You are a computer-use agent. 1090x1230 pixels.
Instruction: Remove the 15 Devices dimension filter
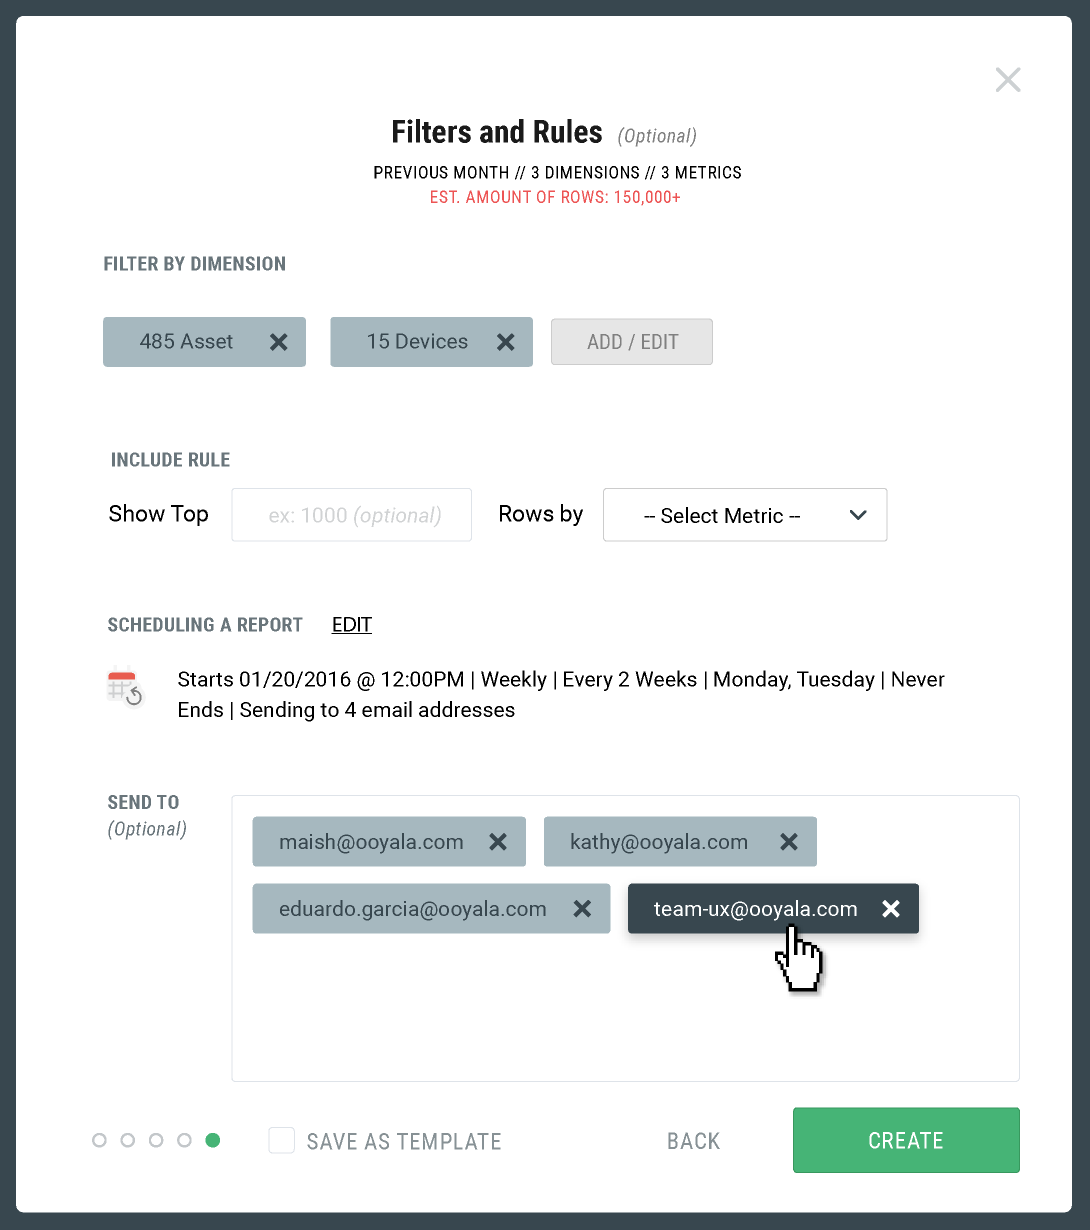505,341
